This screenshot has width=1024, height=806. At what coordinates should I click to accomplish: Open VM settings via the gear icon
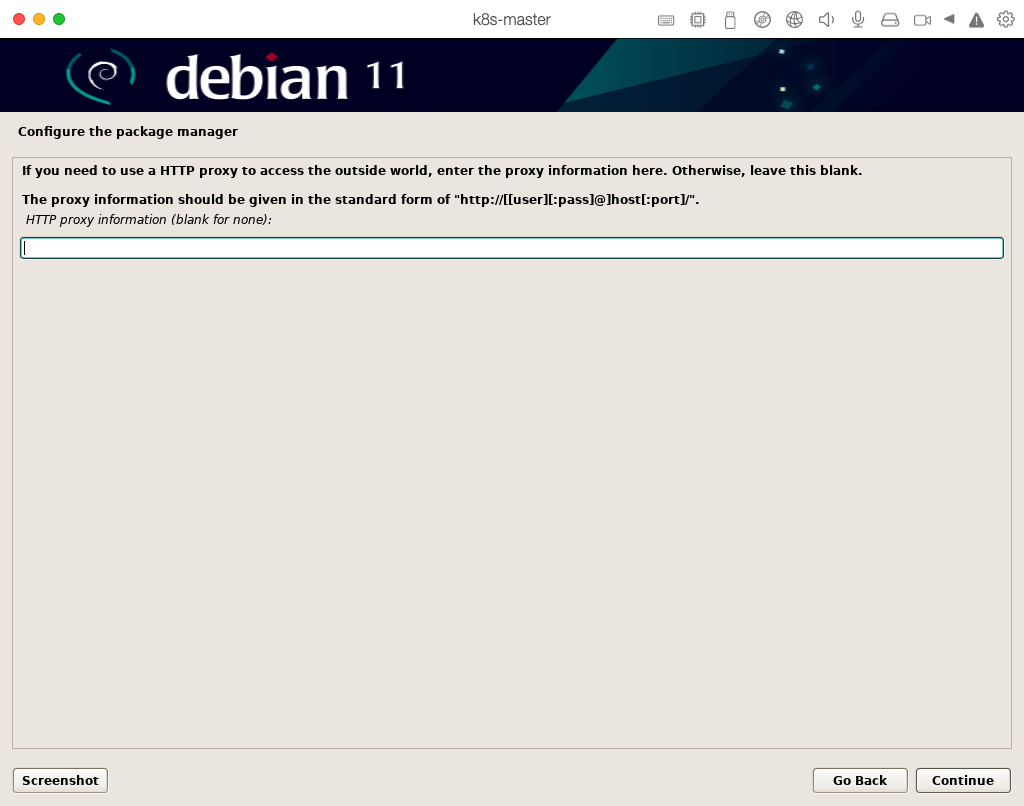[x=1006, y=20]
